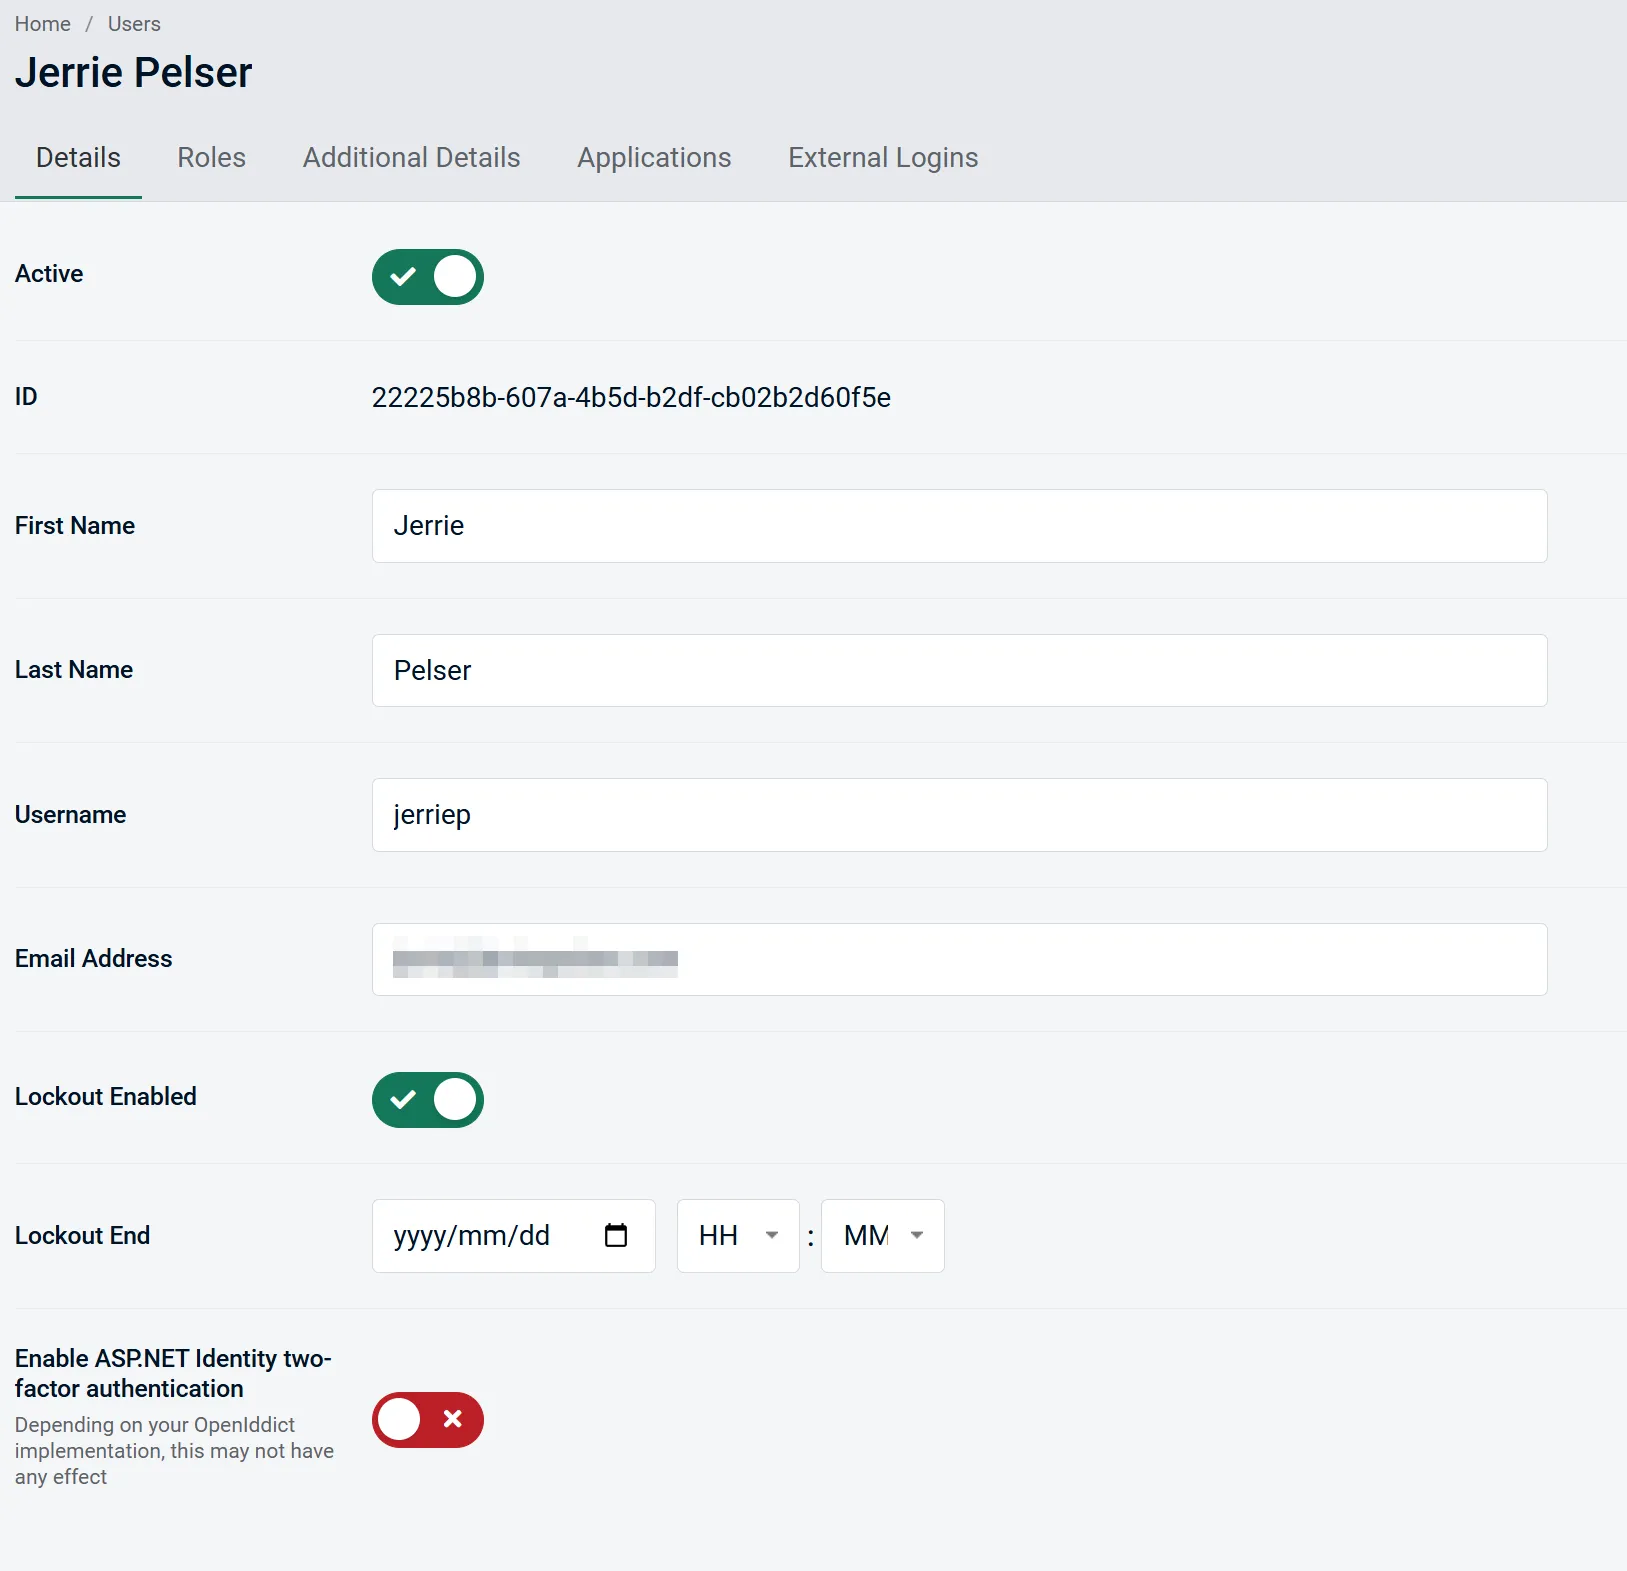Image resolution: width=1627 pixels, height=1571 pixels.
Task: Open the HH hour dropdown
Action: coord(738,1235)
